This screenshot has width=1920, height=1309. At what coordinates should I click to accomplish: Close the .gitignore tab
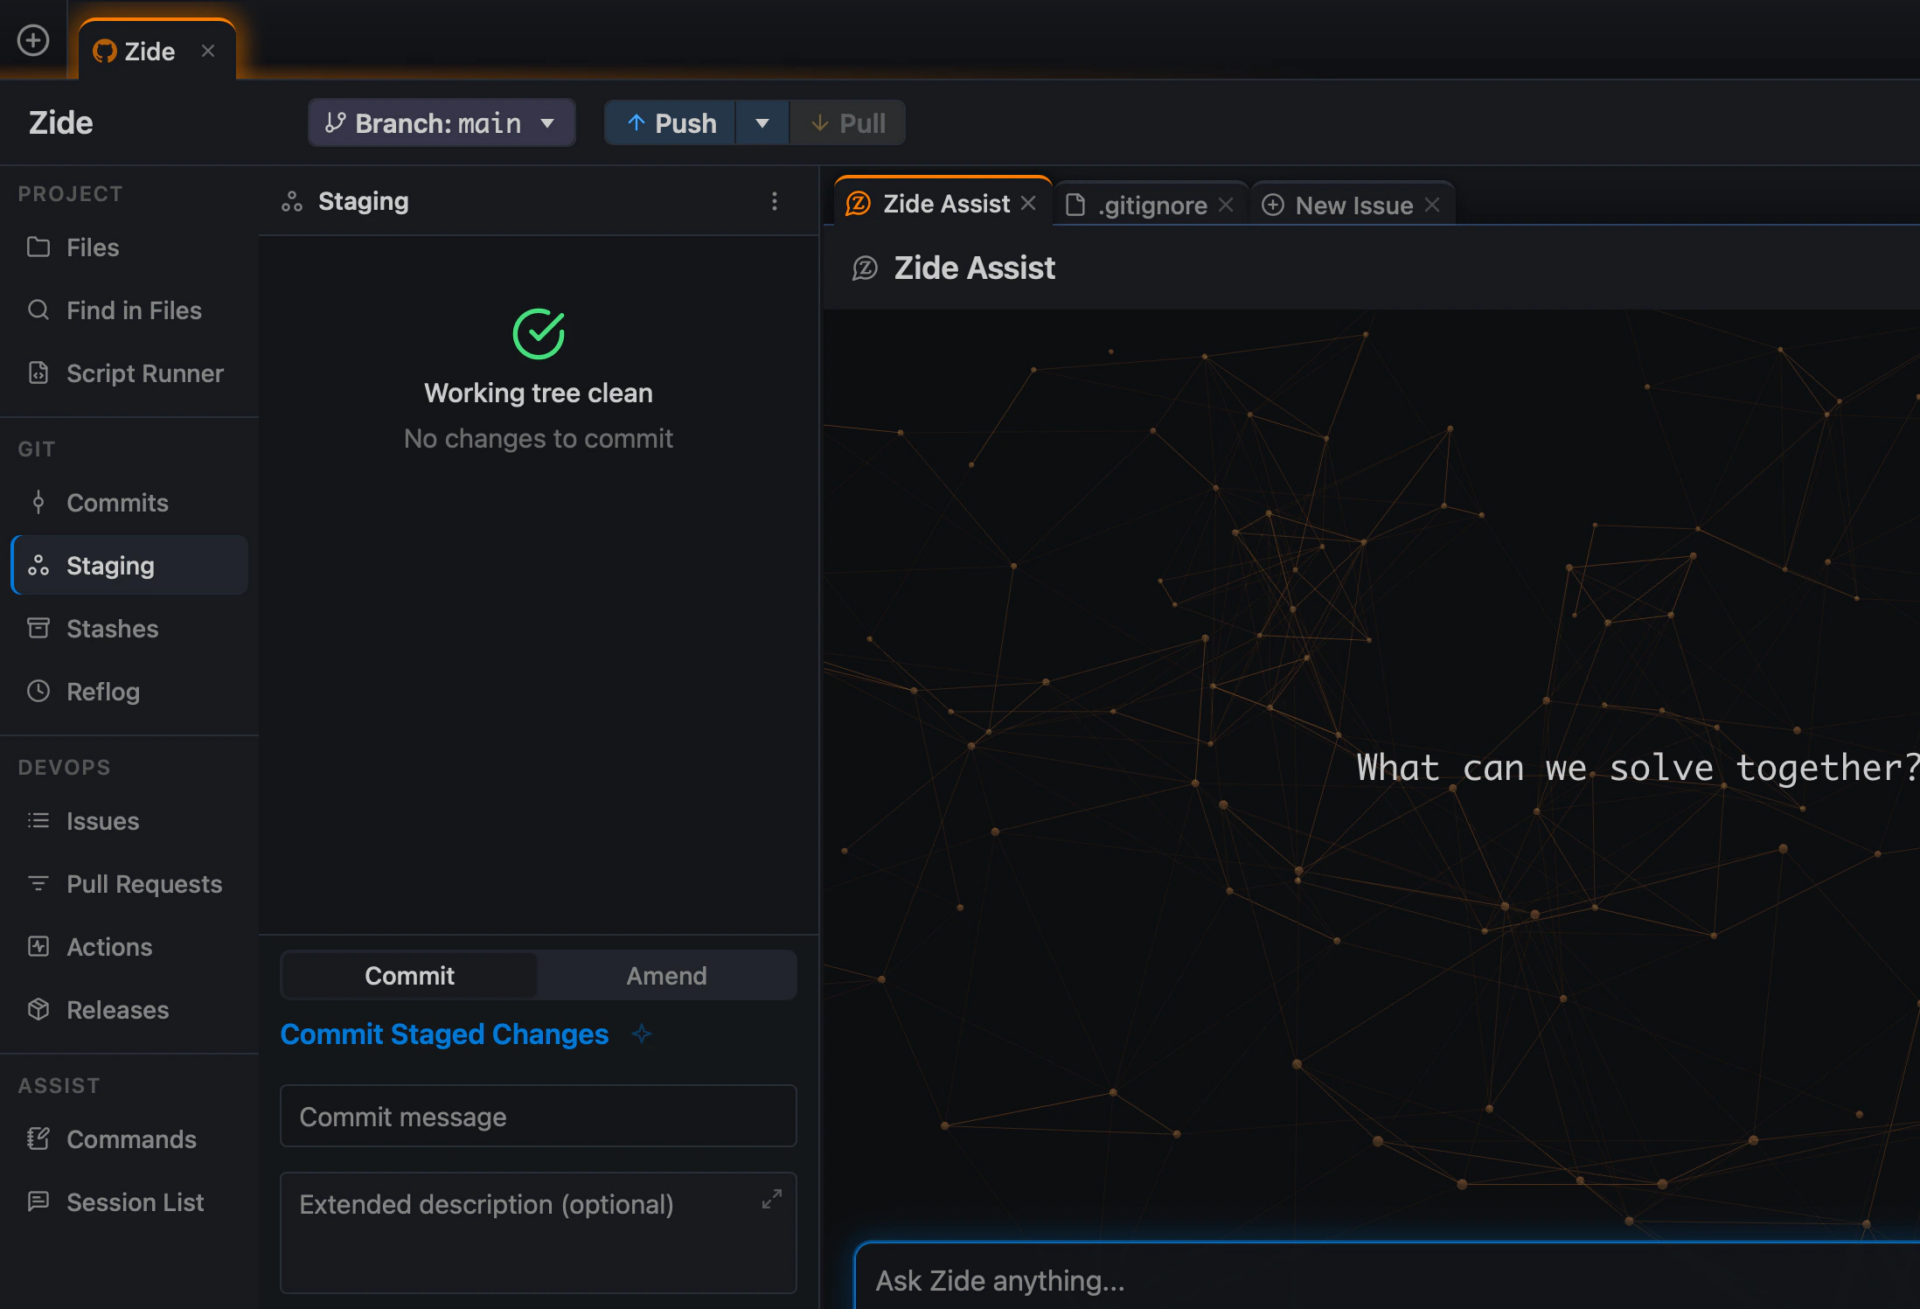(x=1226, y=204)
